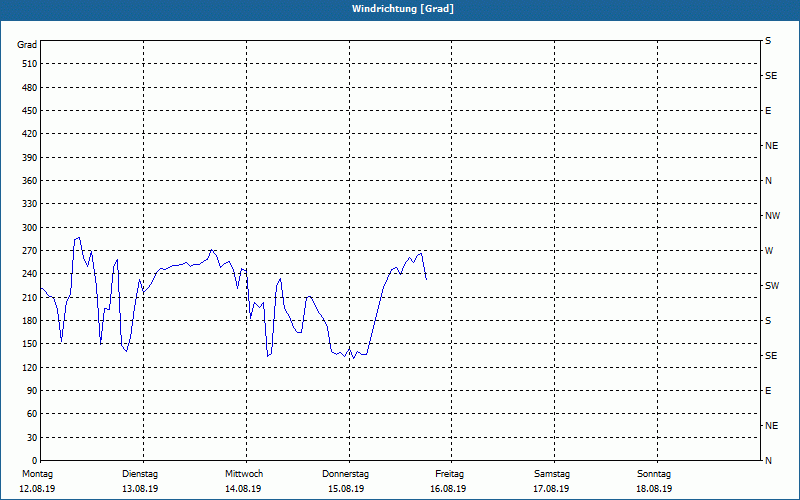The image size is (800, 500).
Task: Click the "Montag" day label
Action: point(37,474)
